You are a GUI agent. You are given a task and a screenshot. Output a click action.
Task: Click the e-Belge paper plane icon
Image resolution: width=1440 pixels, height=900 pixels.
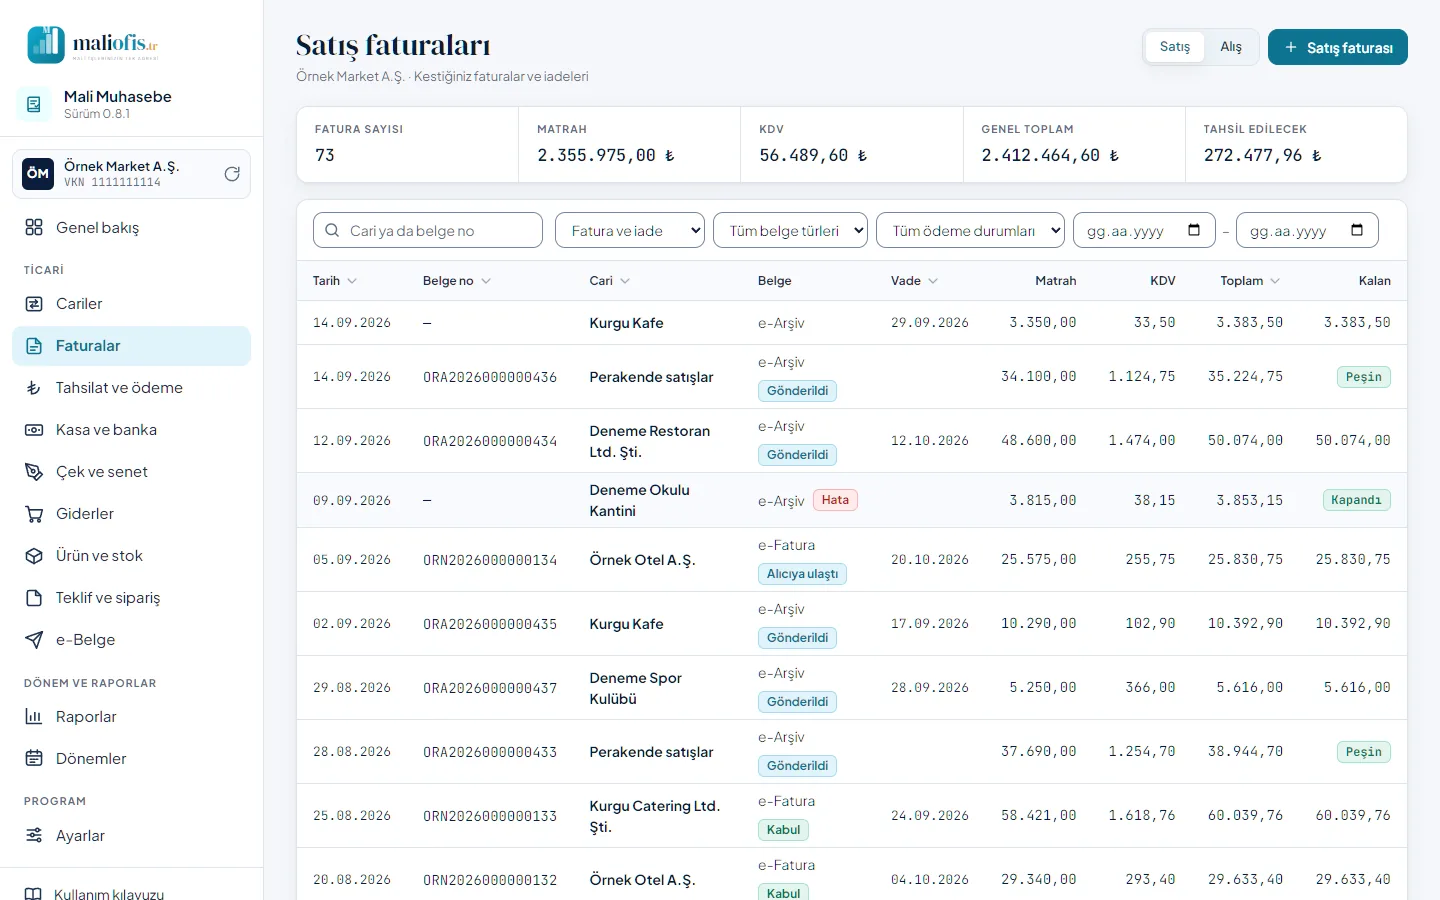(x=34, y=640)
